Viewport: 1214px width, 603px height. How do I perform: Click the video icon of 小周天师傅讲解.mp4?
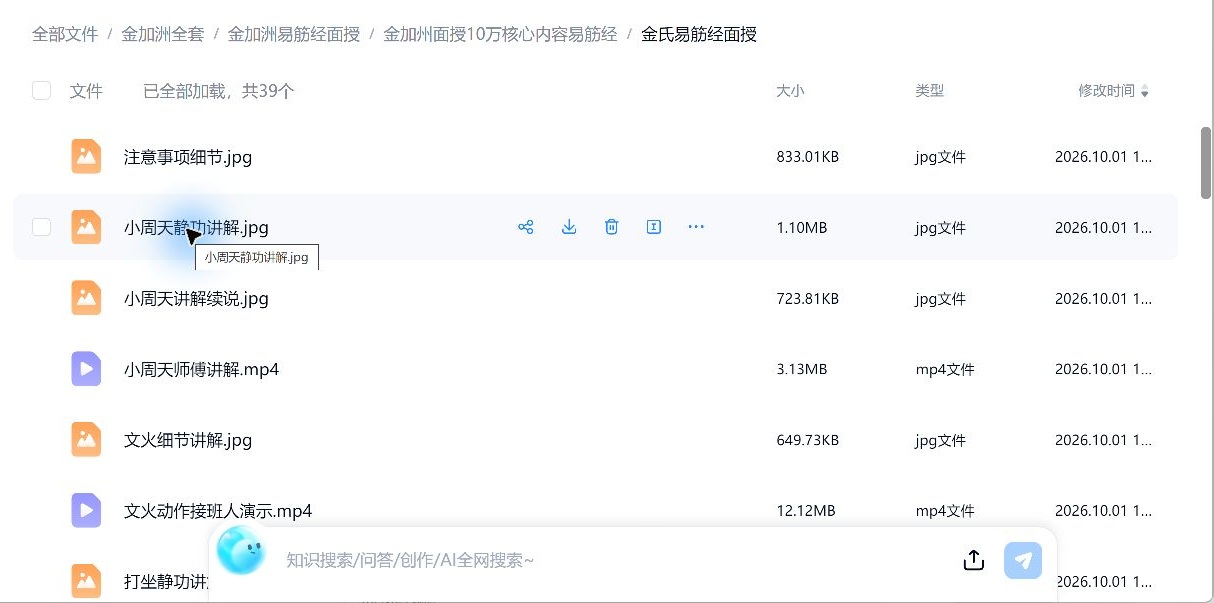[87, 369]
